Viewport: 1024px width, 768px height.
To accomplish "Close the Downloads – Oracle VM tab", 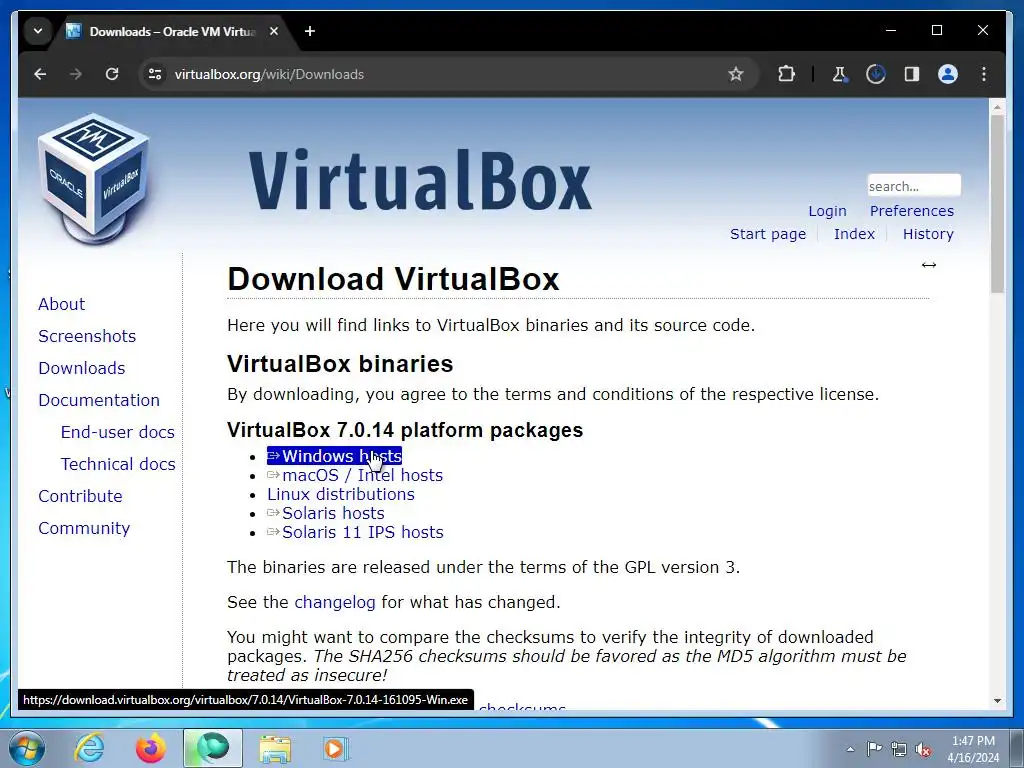I will tap(274, 31).
